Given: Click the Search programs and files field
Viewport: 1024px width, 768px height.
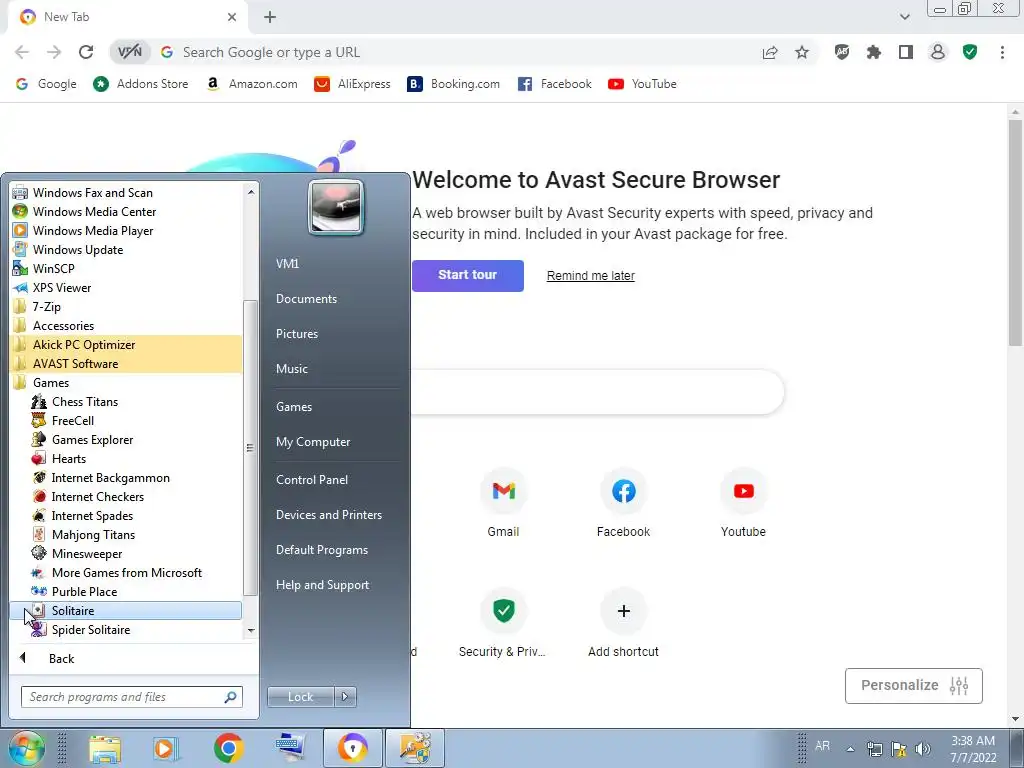Looking at the screenshot, I should tap(132, 697).
